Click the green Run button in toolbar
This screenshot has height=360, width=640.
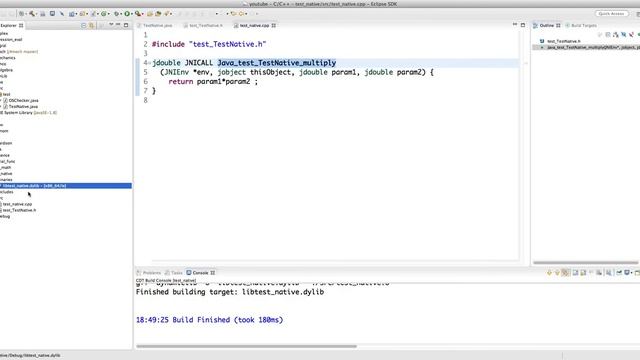pyautogui.click(x=127, y=13)
